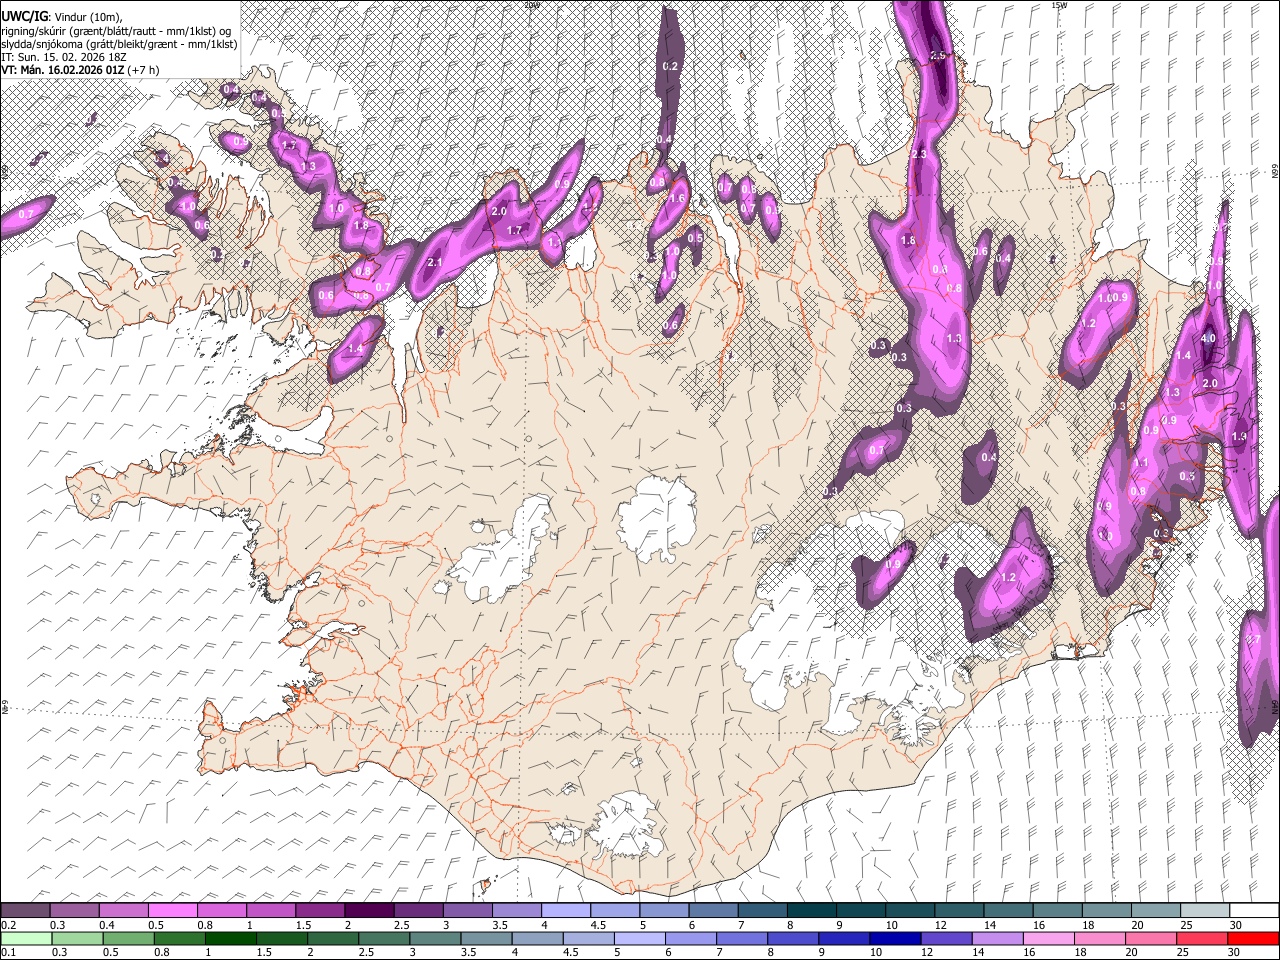
Task: Pick the top-row lavender swatch between 4 and 4.5
Action: [x=566, y=911]
